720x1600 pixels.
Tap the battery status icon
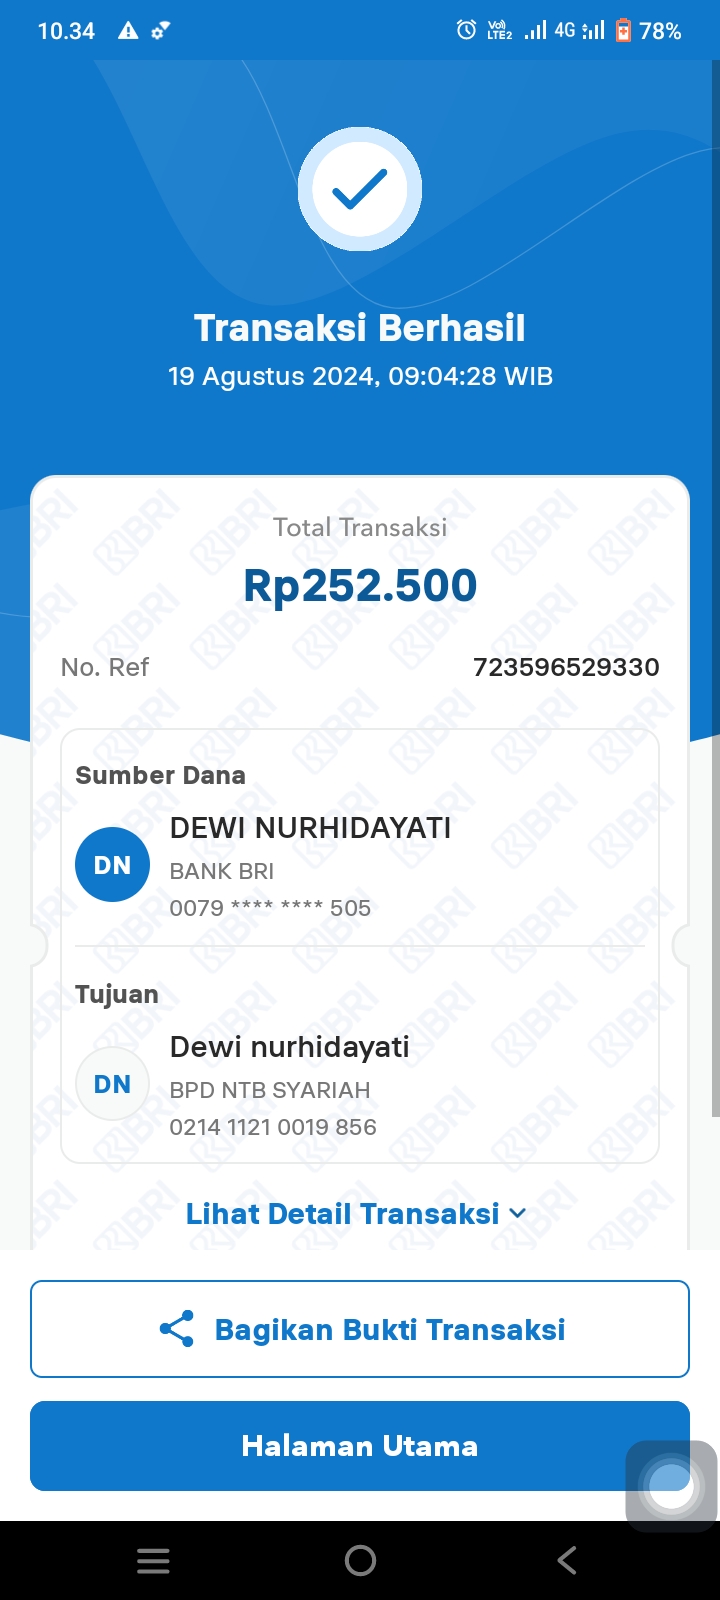click(x=623, y=30)
